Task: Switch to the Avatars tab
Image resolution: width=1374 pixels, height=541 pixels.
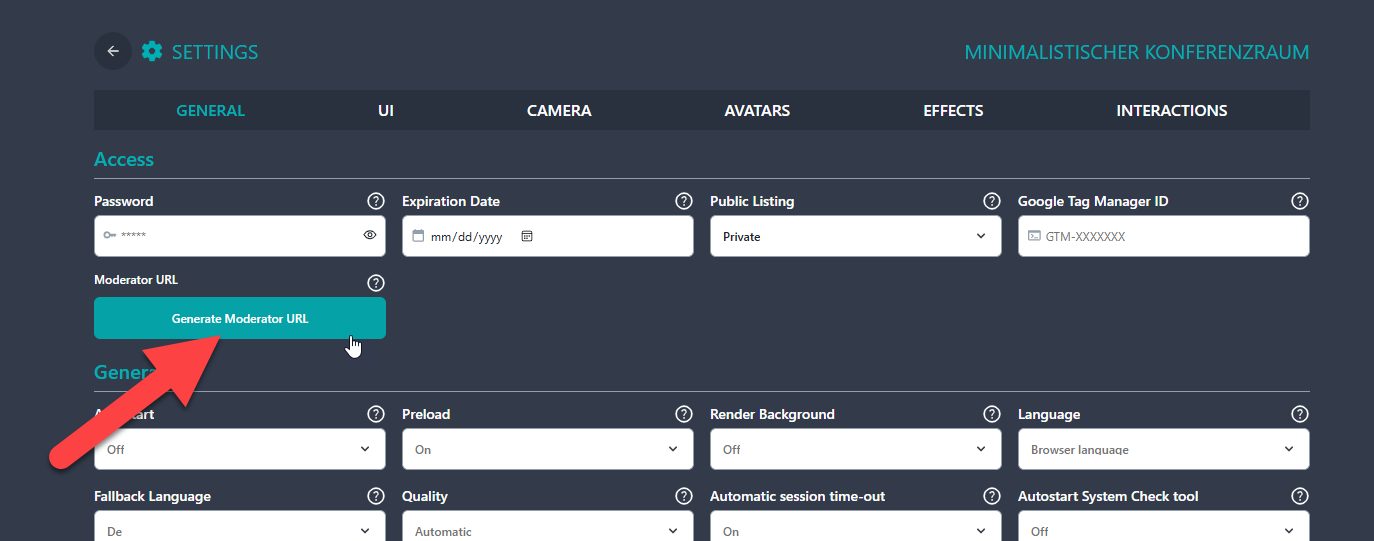Action: pos(757,110)
